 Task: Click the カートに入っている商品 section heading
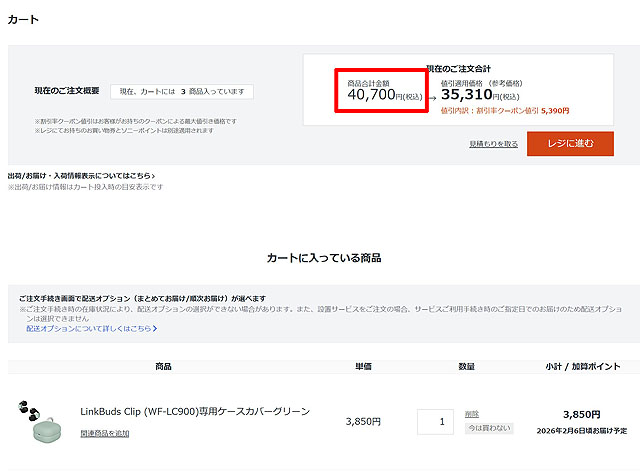(323, 258)
